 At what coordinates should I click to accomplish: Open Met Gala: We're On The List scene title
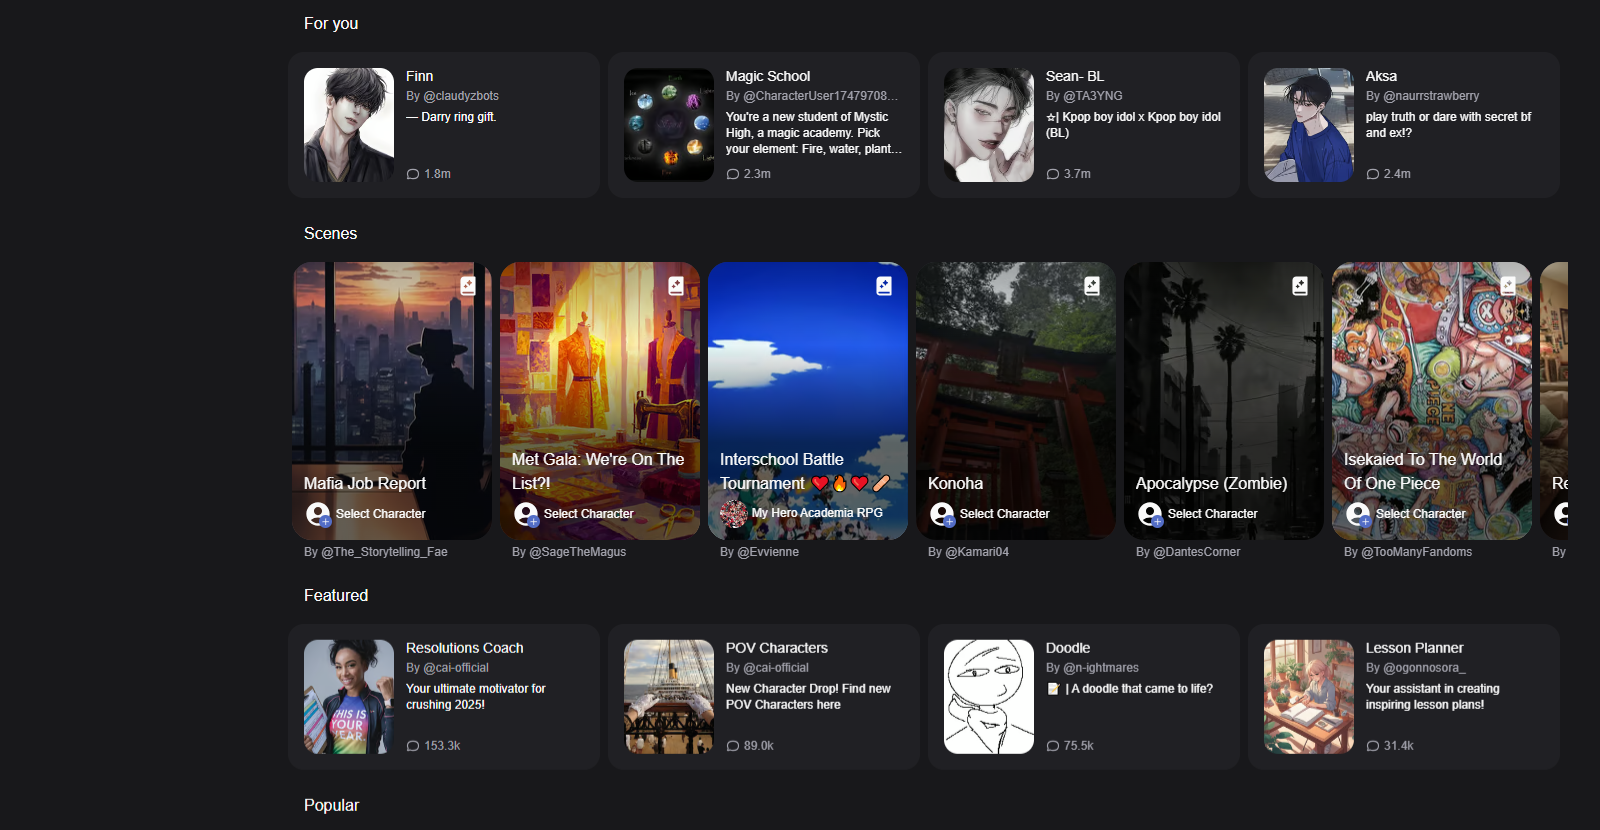pos(598,471)
